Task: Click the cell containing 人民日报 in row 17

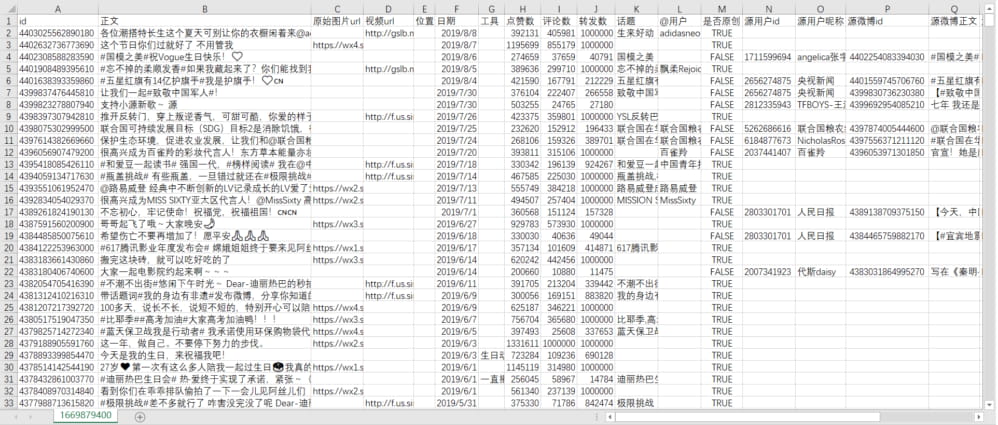Action: (820, 212)
